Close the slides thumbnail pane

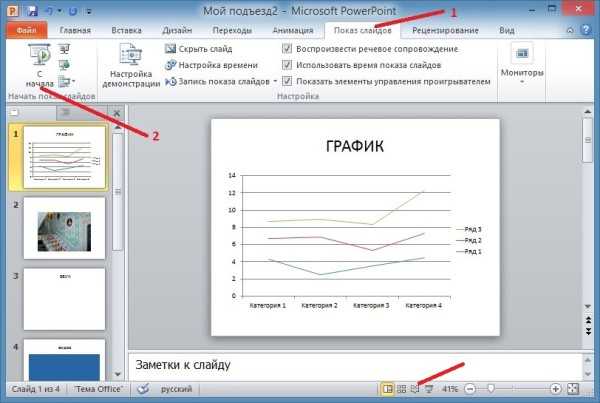coord(117,113)
